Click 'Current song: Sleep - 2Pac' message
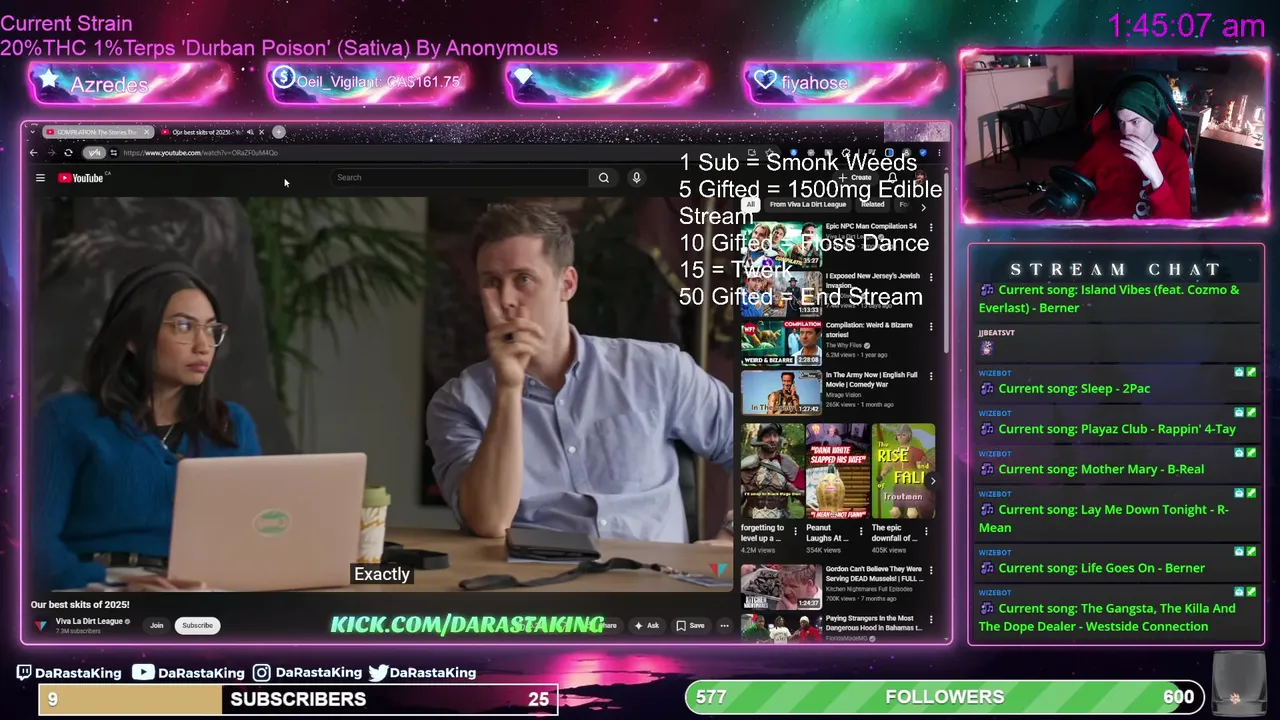 pyautogui.click(x=1074, y=389)
